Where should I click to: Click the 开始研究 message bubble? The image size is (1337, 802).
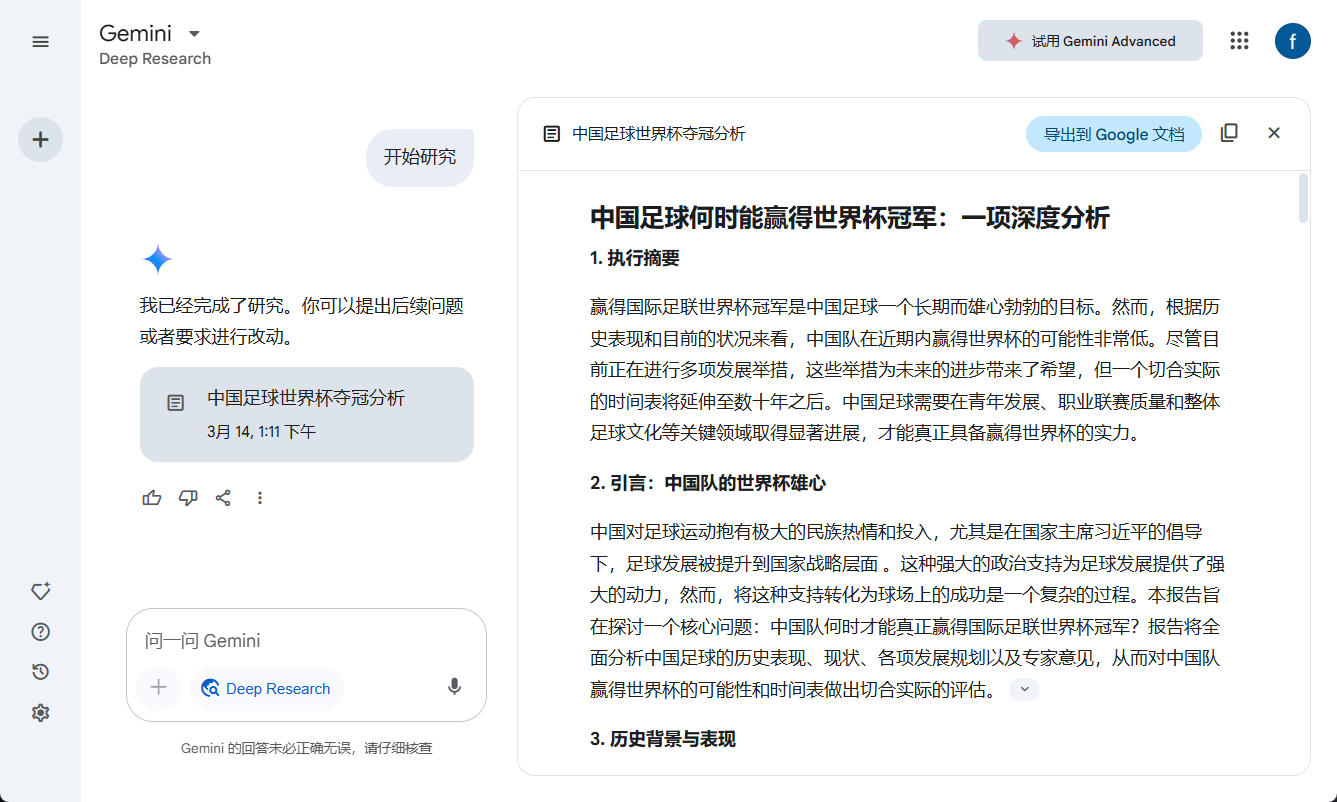(419, 157)
